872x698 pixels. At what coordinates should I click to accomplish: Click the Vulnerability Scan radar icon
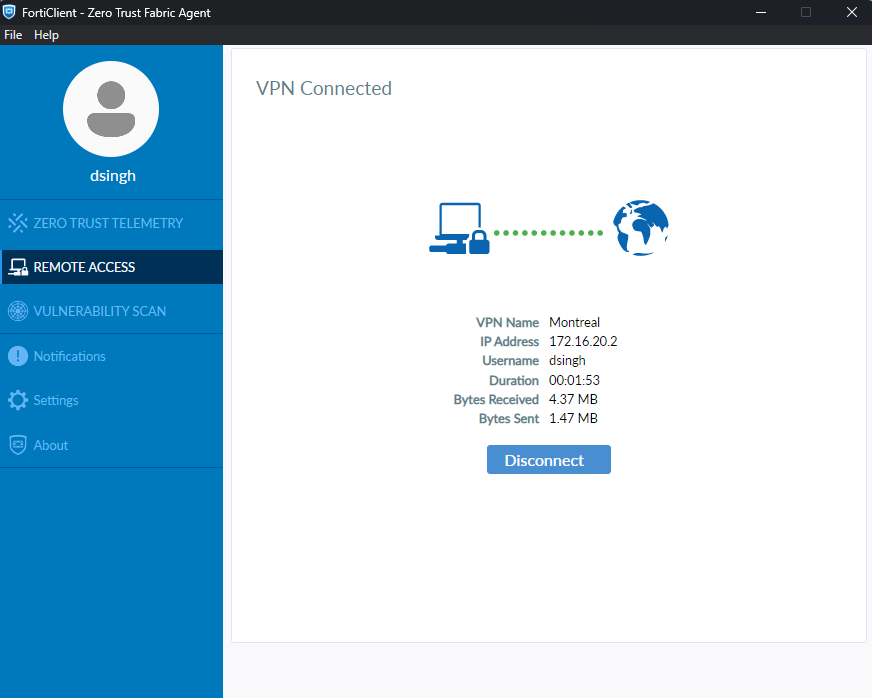click(18, 311)
